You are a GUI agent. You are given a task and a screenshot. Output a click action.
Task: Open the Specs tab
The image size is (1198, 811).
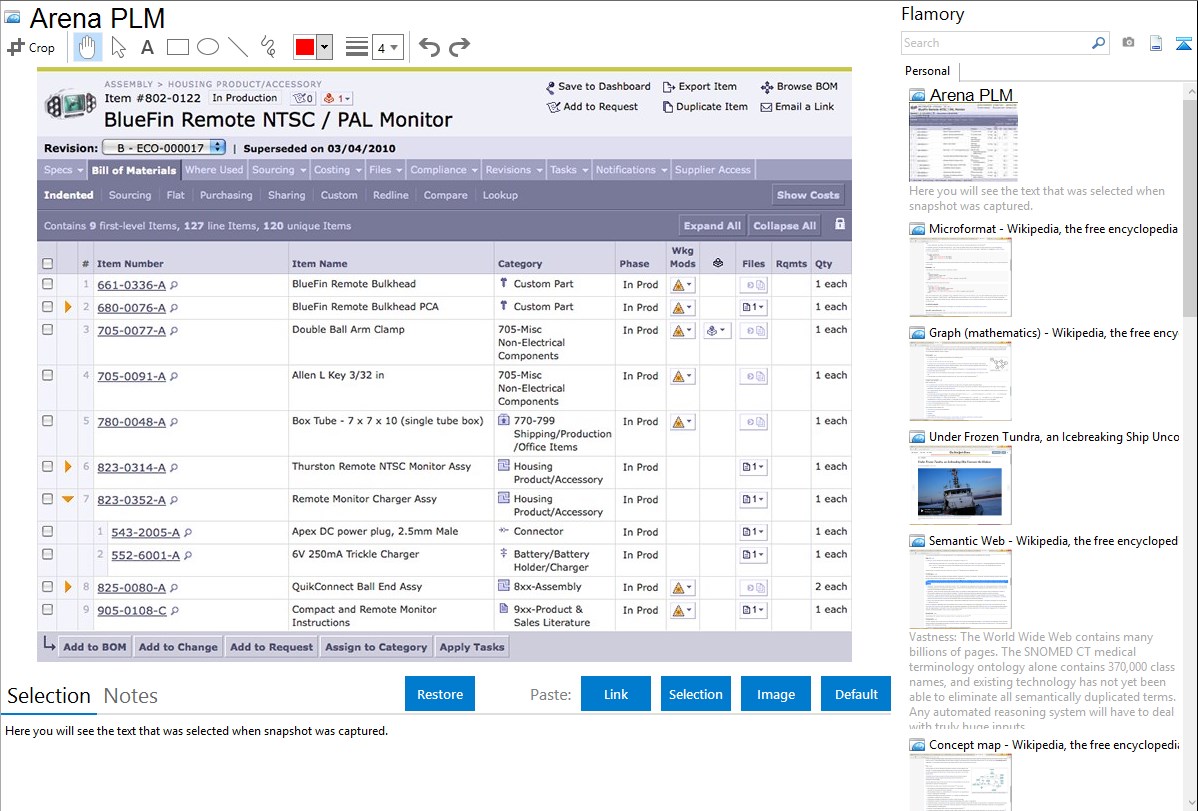63,170
